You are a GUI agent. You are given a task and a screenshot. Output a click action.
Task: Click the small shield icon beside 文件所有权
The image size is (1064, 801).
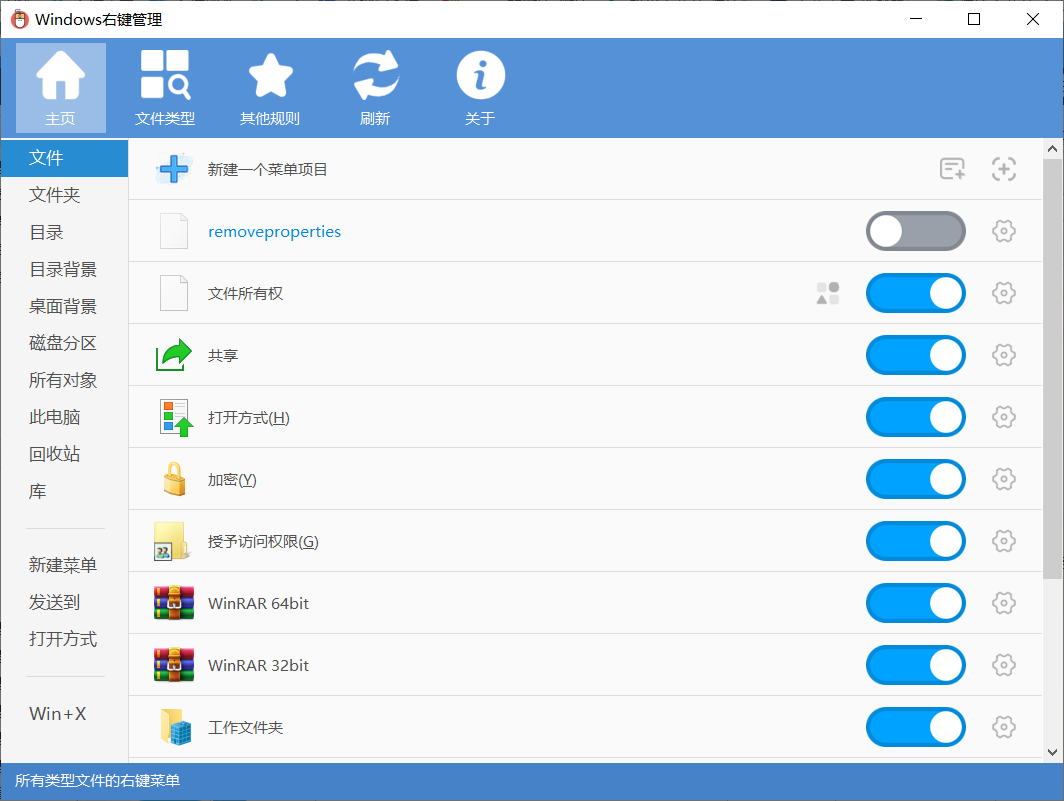(x=827, y=293)
